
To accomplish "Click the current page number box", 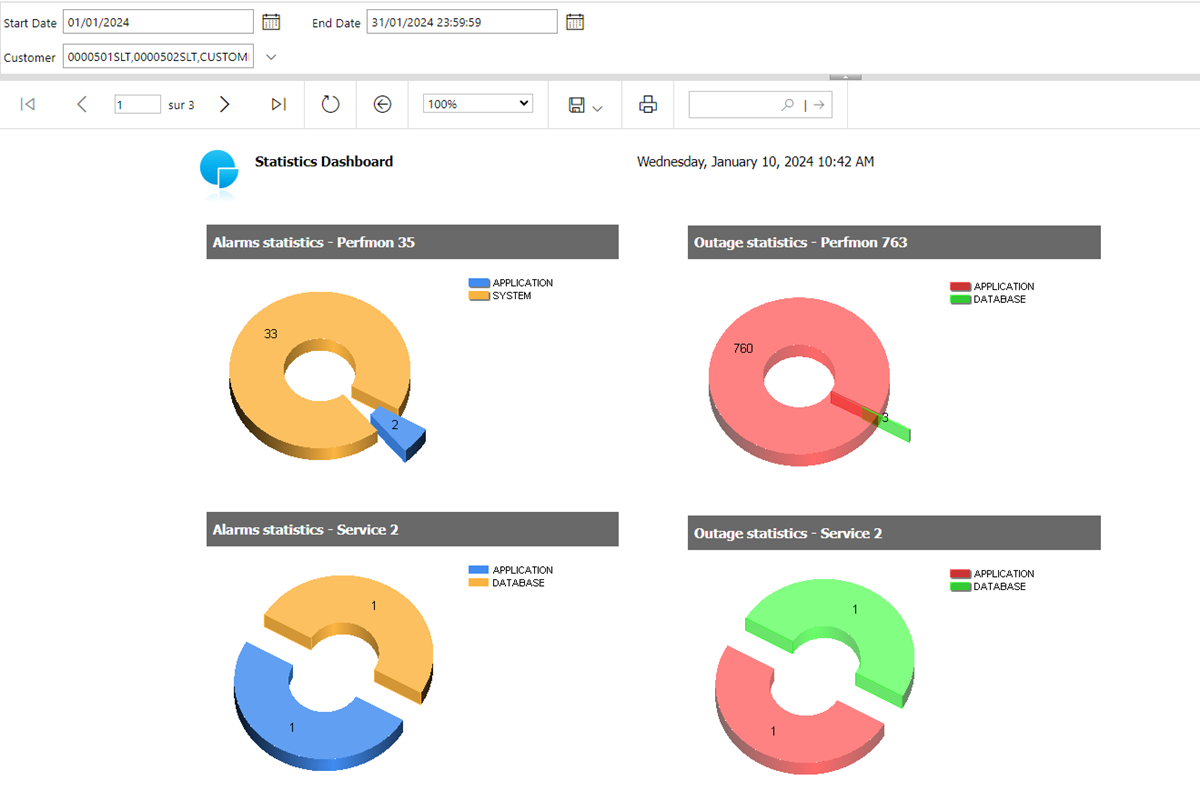I will (137, 104).
